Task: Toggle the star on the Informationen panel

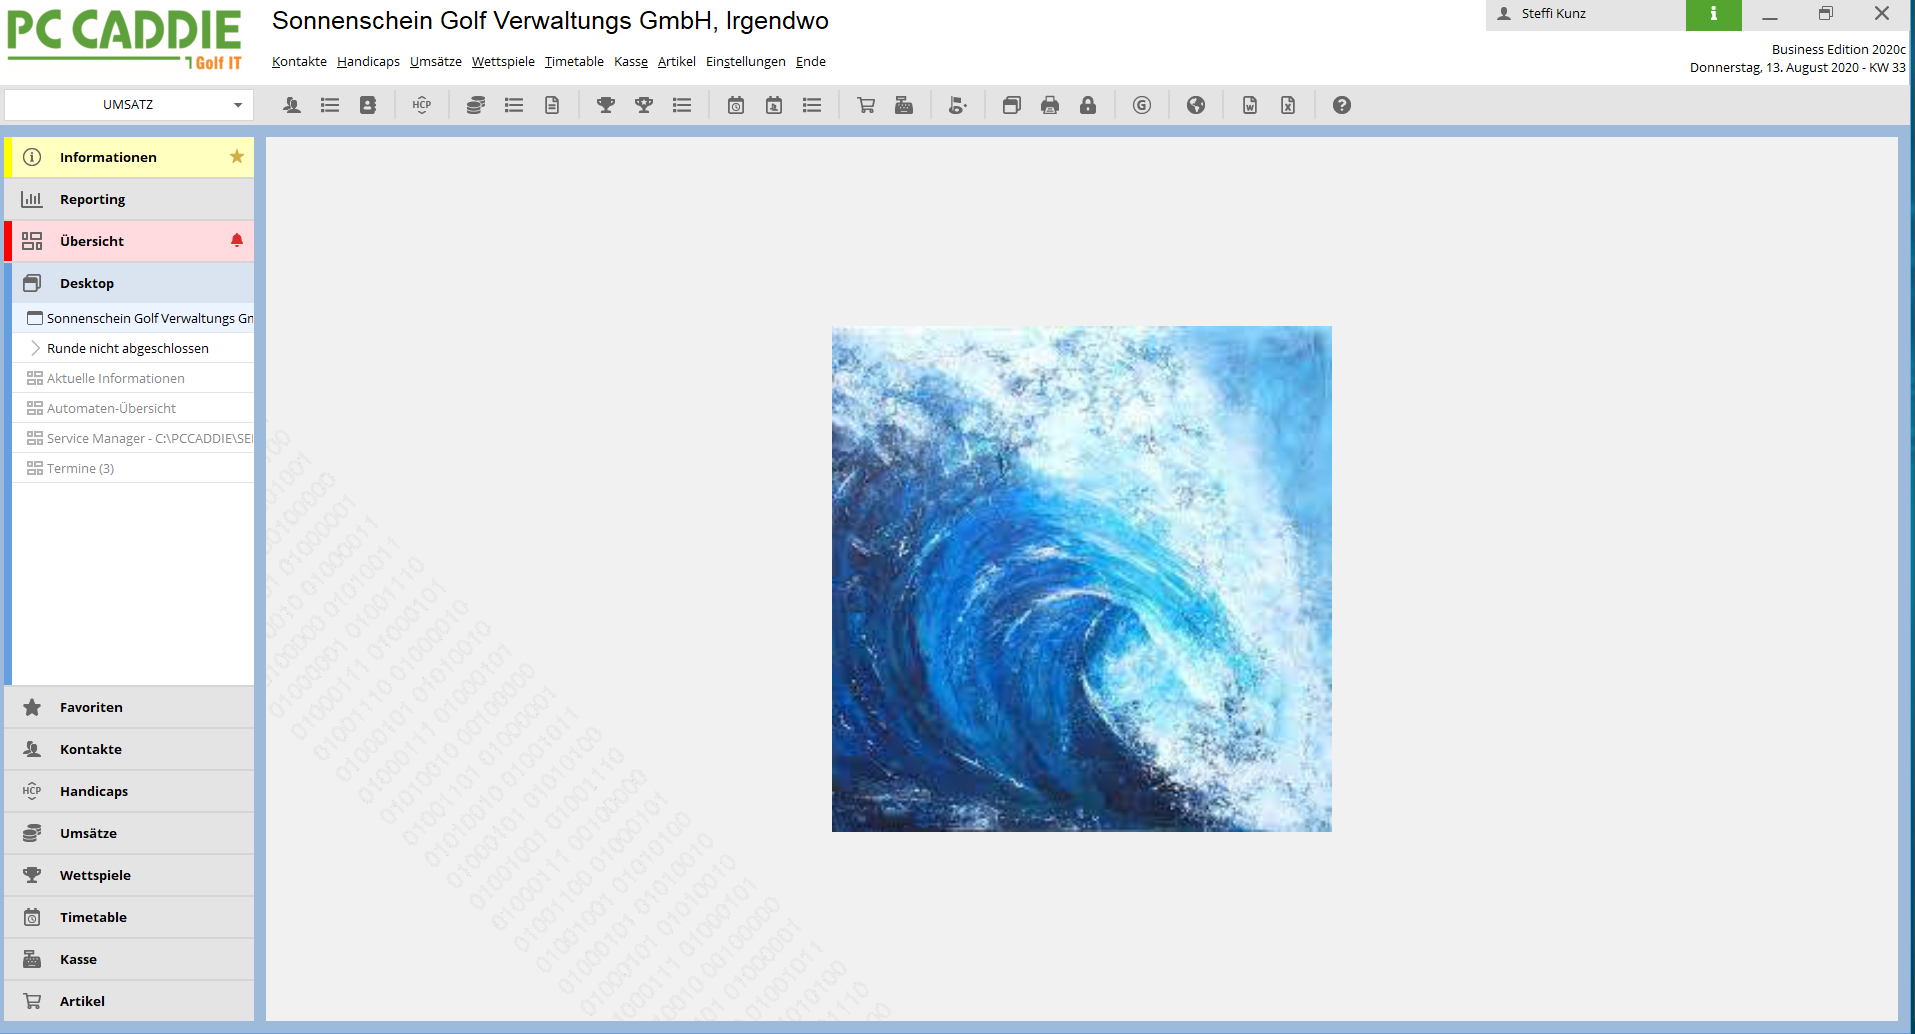Action: [237, 157]
